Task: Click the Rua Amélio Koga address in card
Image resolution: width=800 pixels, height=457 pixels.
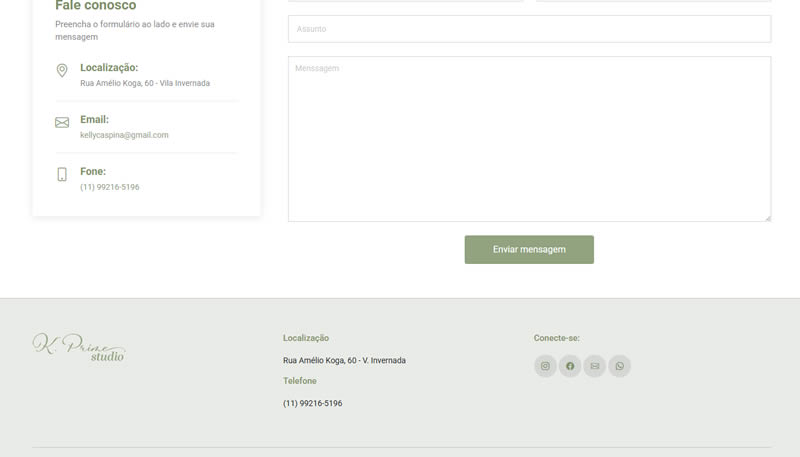Action: tap(145, 83)
